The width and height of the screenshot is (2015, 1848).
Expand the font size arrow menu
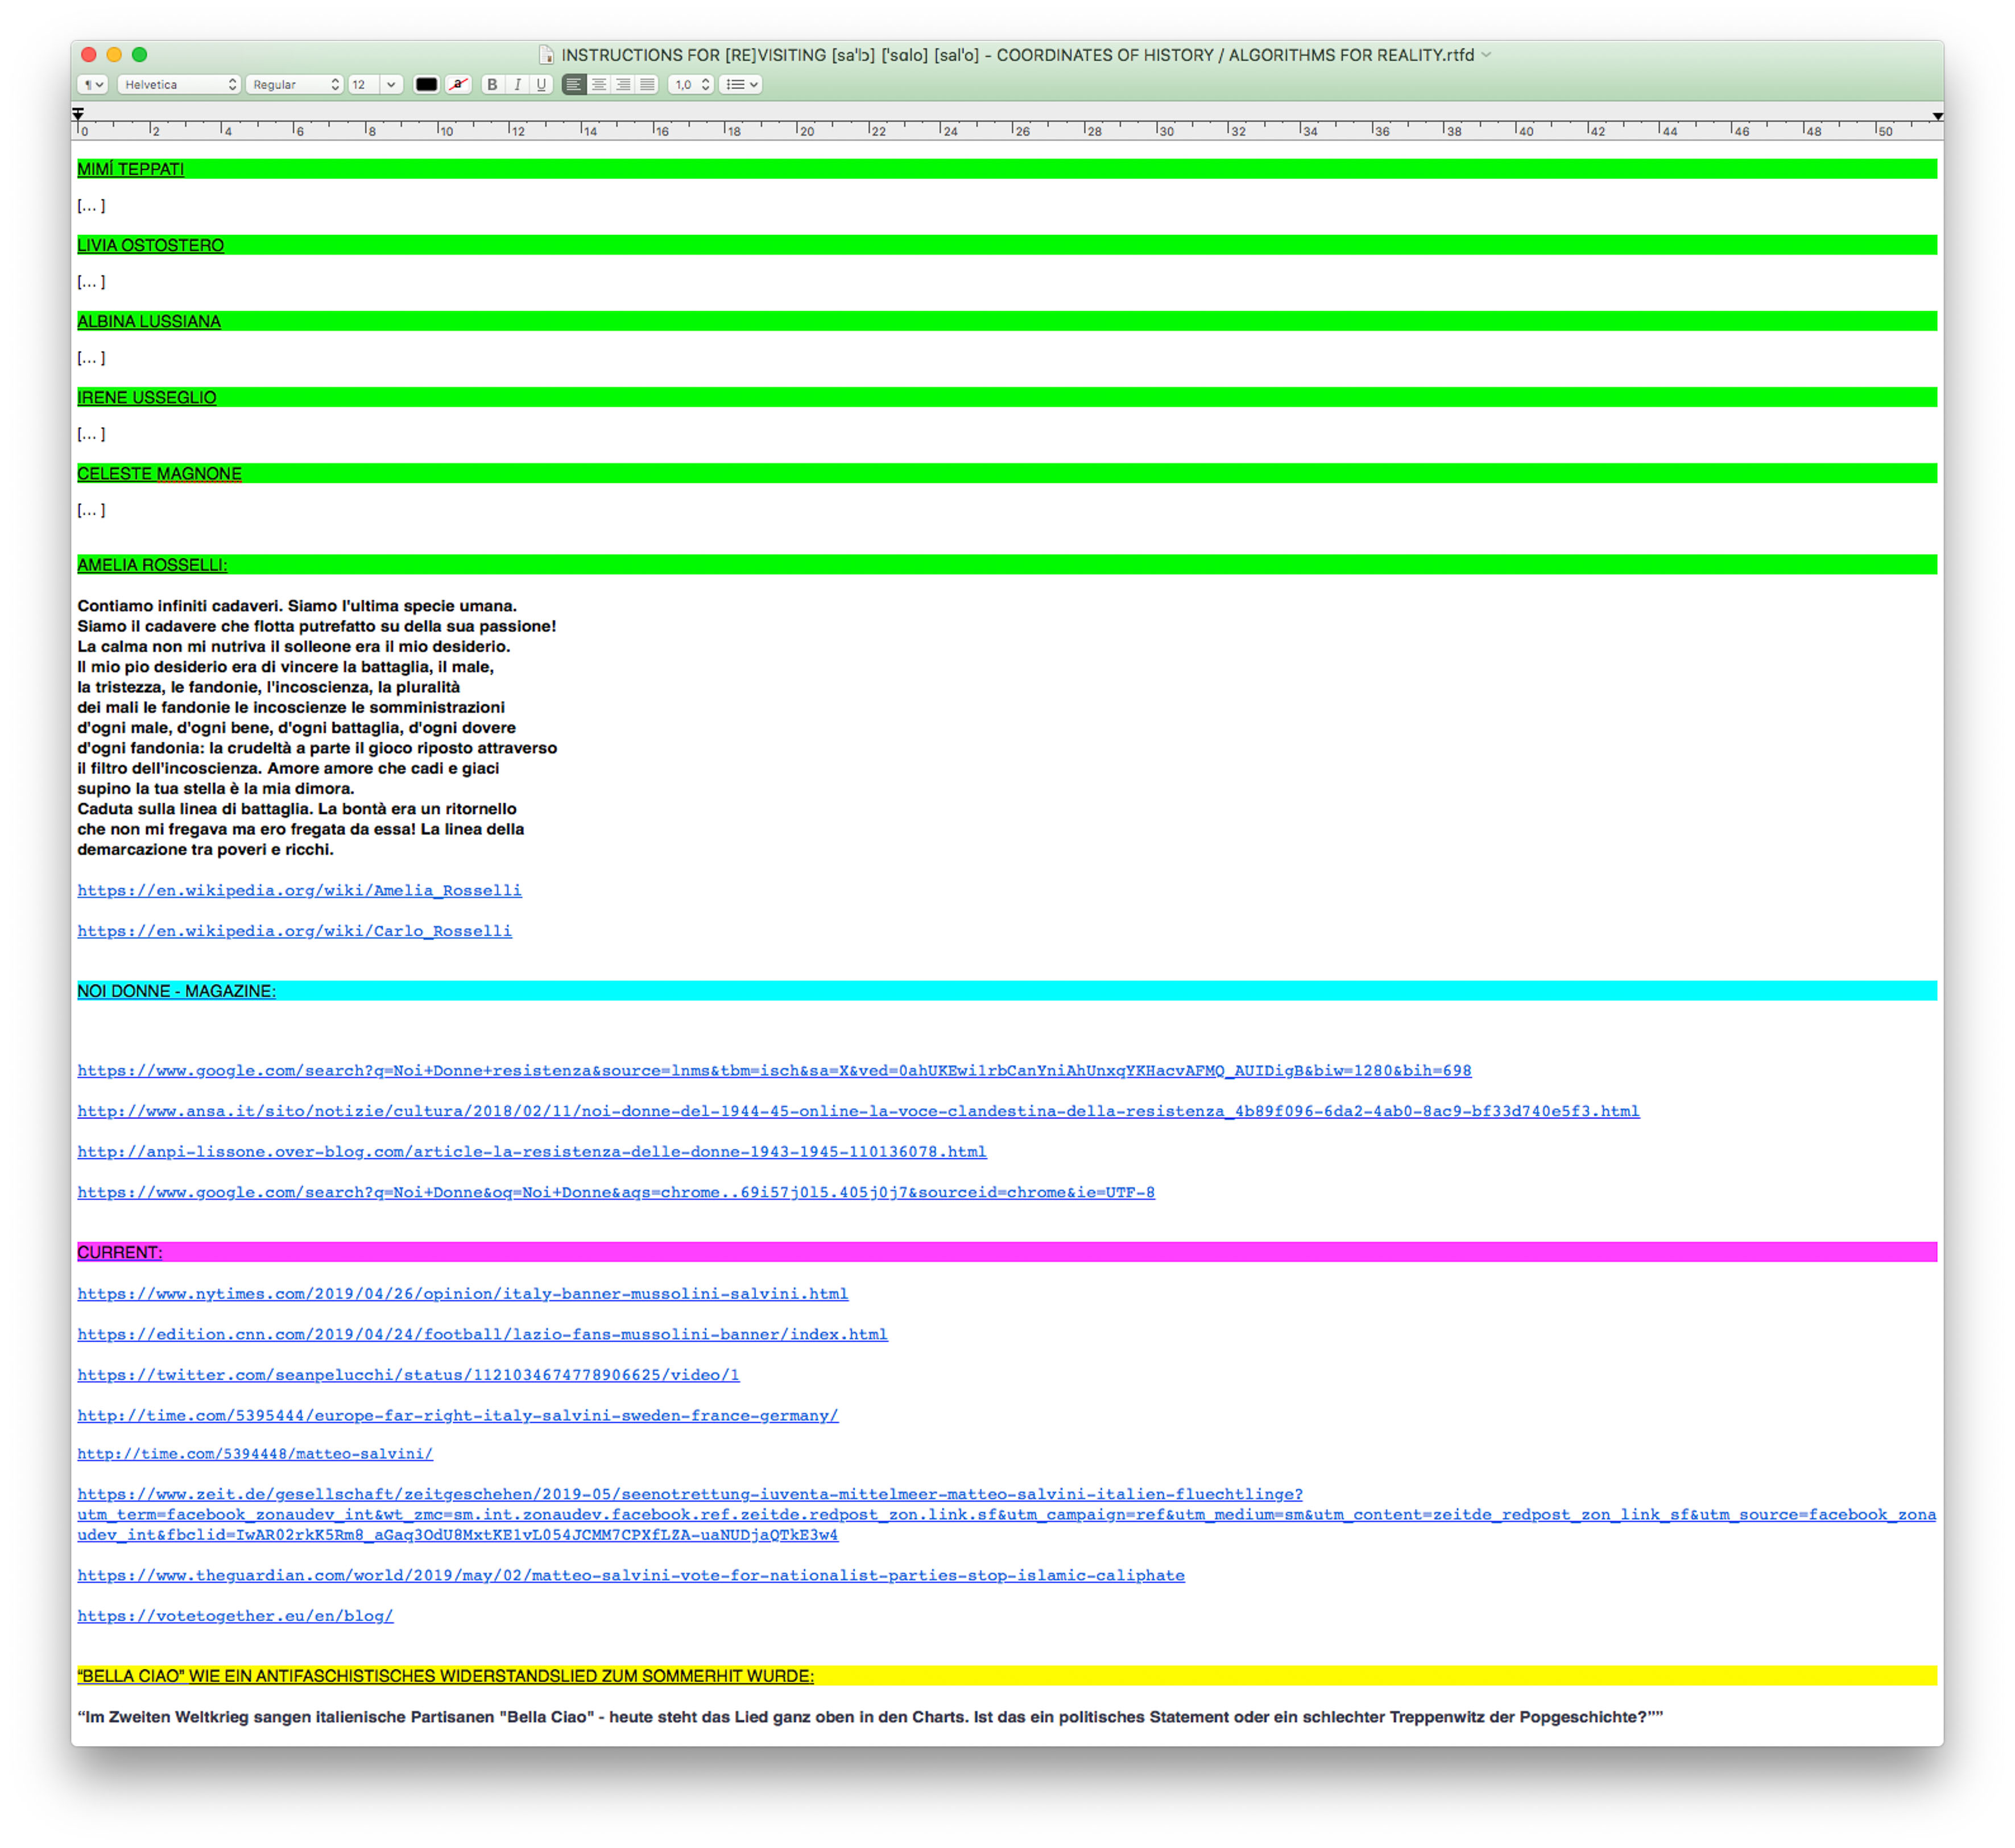[x=391, y=85]
